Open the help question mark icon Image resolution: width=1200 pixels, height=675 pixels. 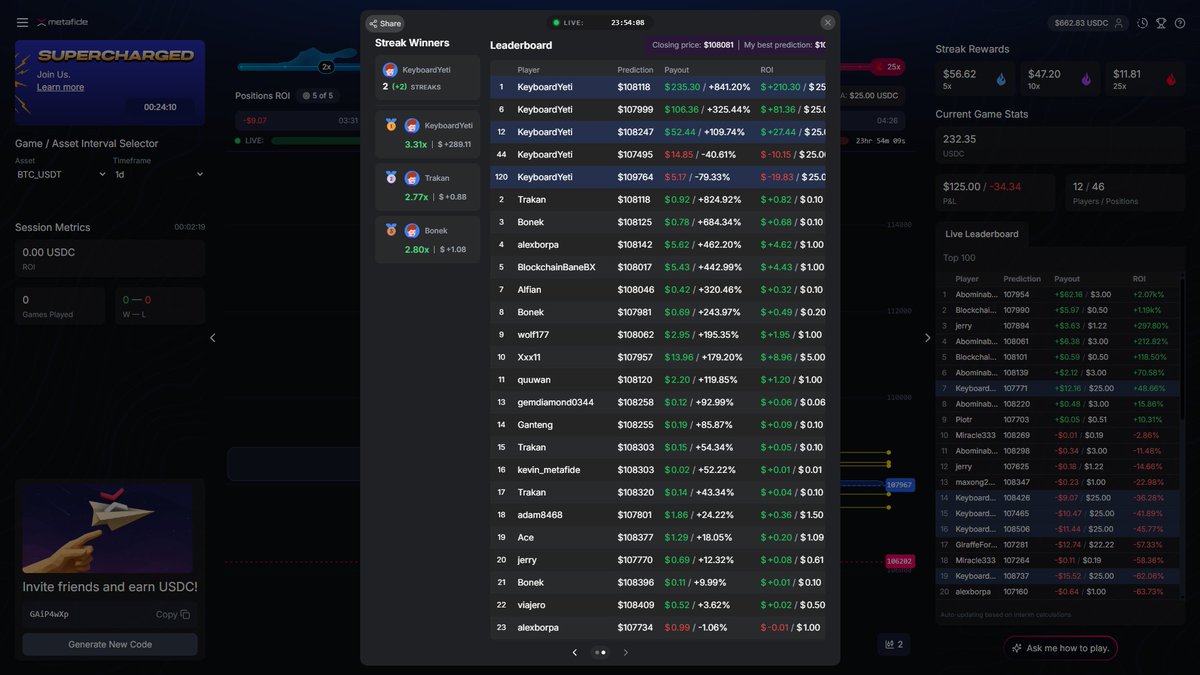point(1180,21)
